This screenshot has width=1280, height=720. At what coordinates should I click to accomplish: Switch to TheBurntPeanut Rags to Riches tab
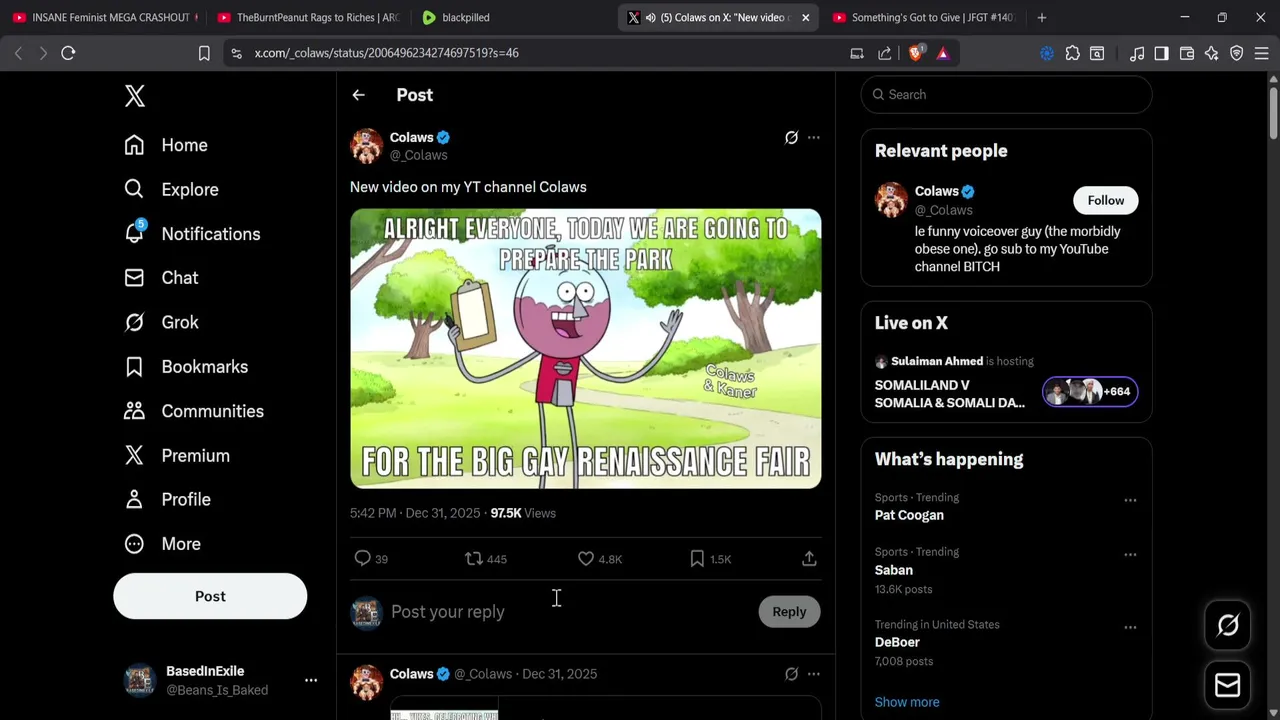point(308,17)
